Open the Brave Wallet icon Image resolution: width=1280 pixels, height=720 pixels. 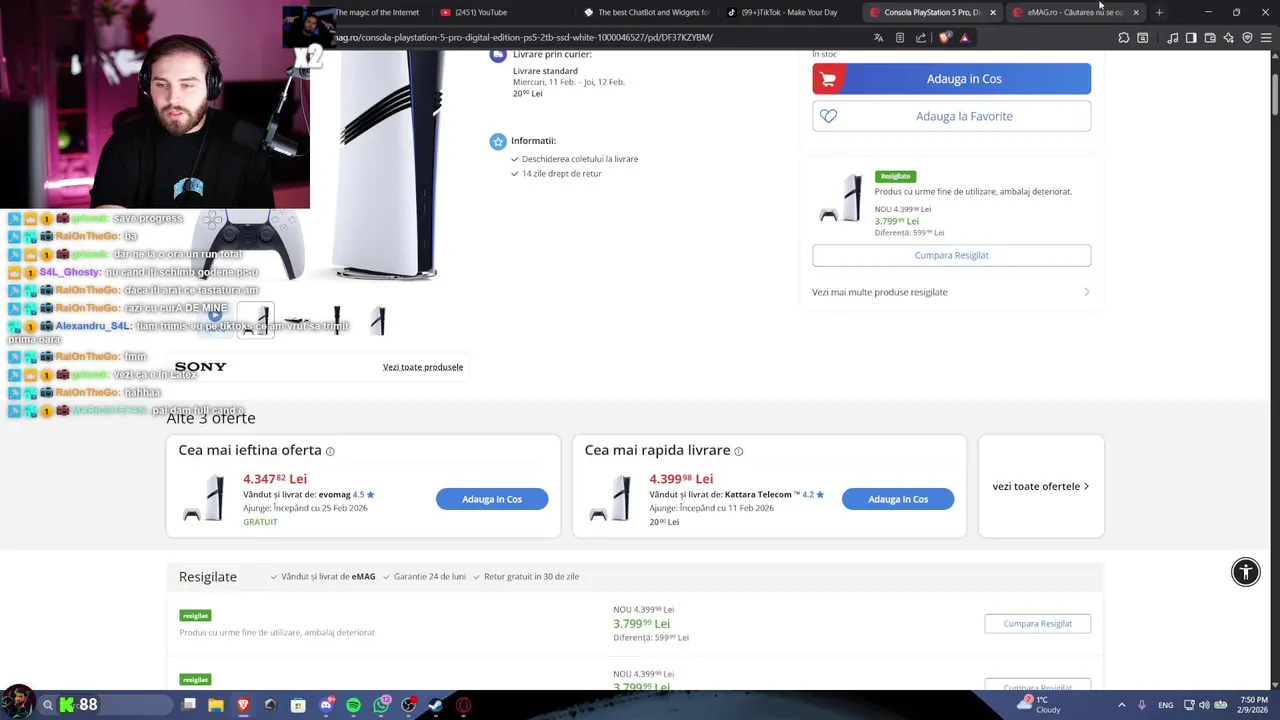pos(1210,38)
